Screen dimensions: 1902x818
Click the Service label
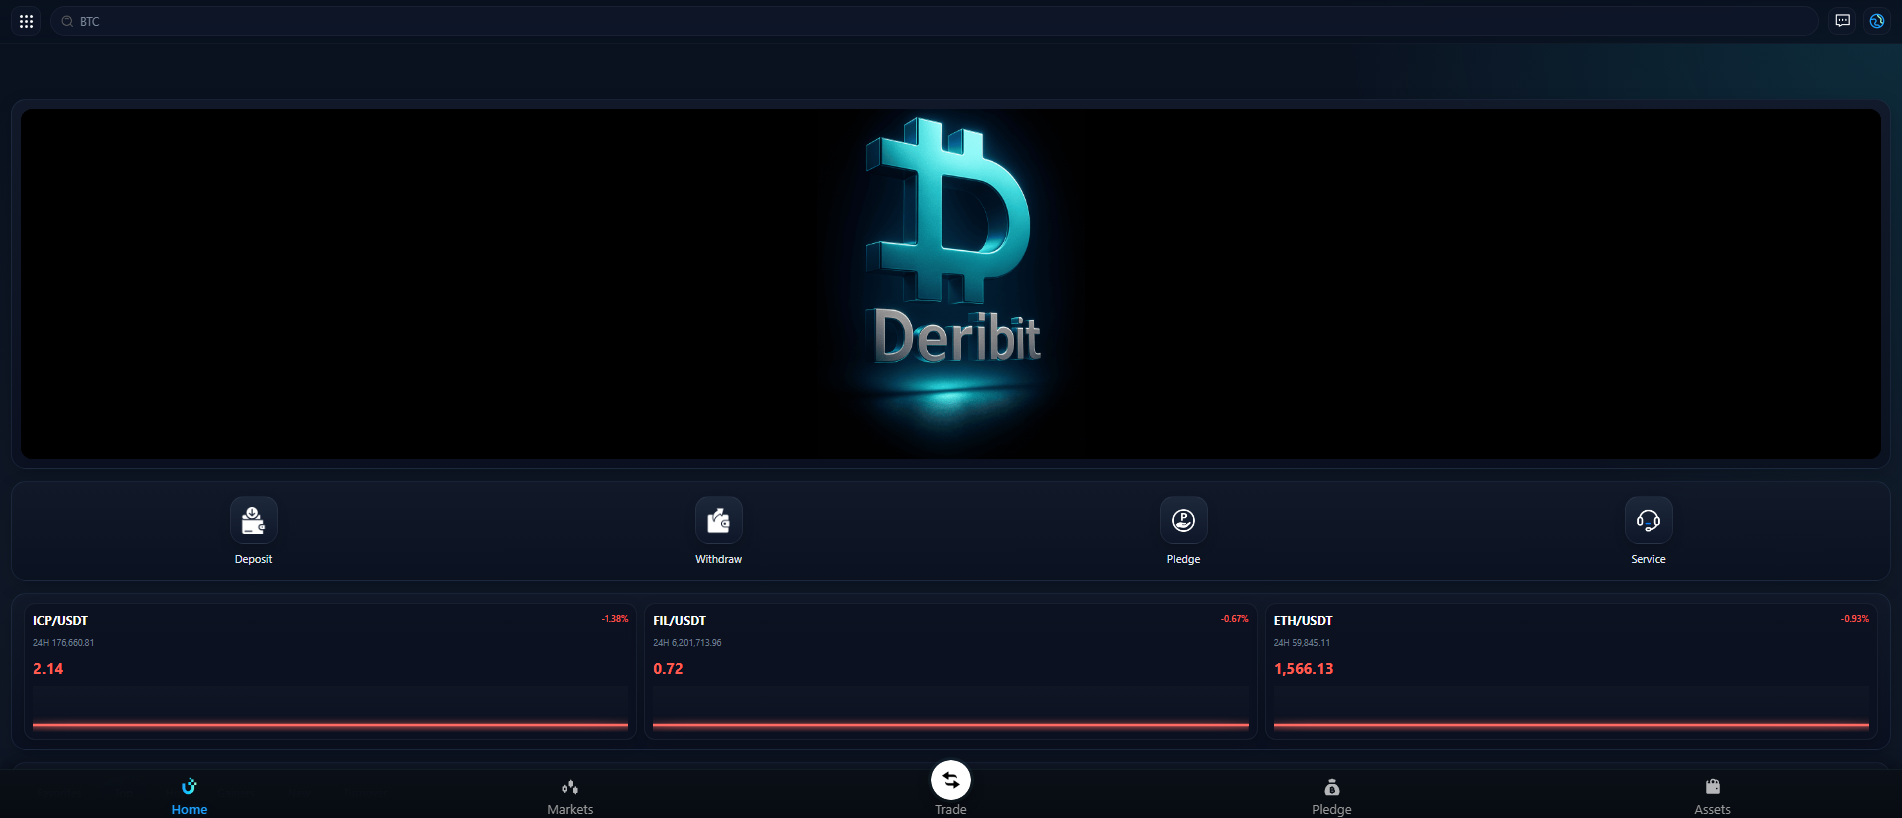(1648, 559)
